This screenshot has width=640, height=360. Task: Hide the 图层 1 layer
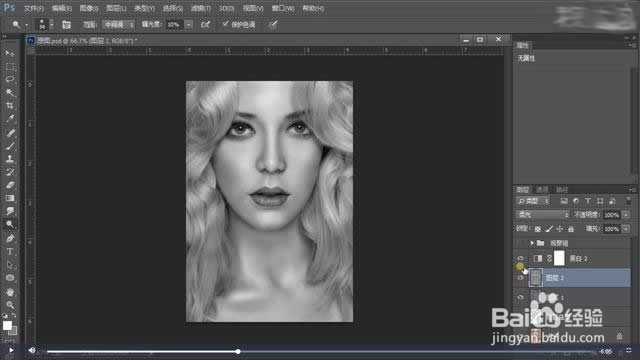520,297
